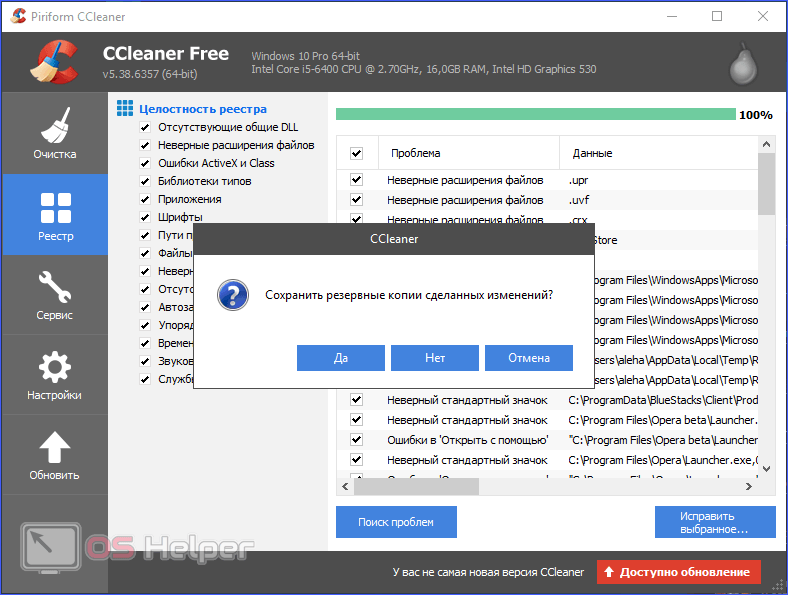The width and height of the screenshot is (788, 595).
Task: Click the blue question mark dialog icon
Action: pyautogui.click(x=233, y=295)
